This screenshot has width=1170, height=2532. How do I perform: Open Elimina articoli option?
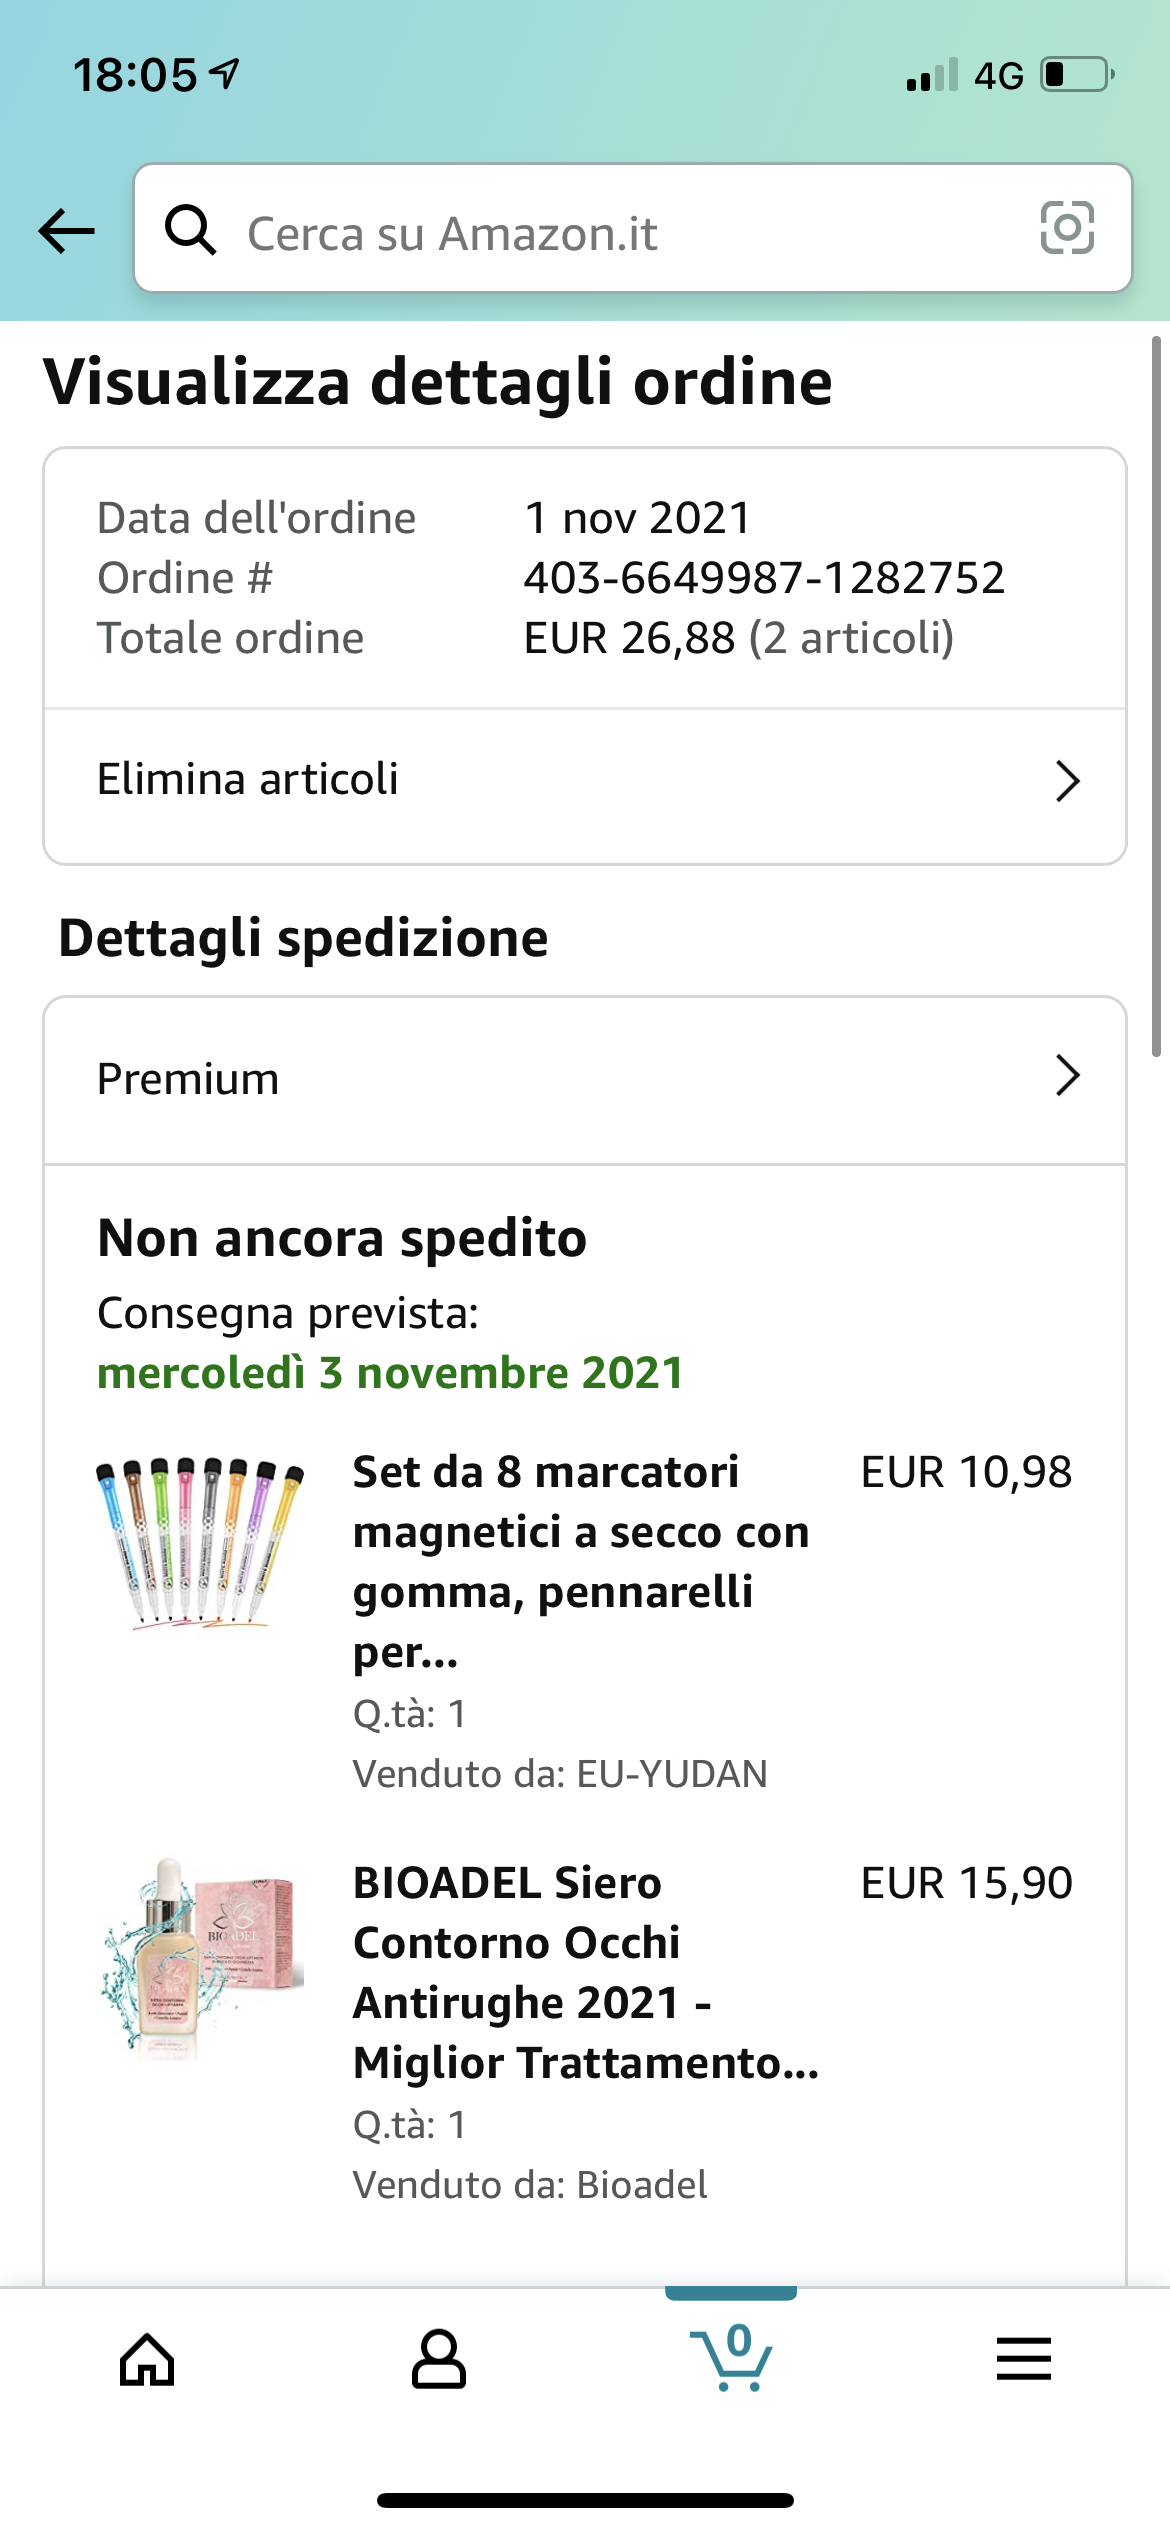click(x=248, y=780)
